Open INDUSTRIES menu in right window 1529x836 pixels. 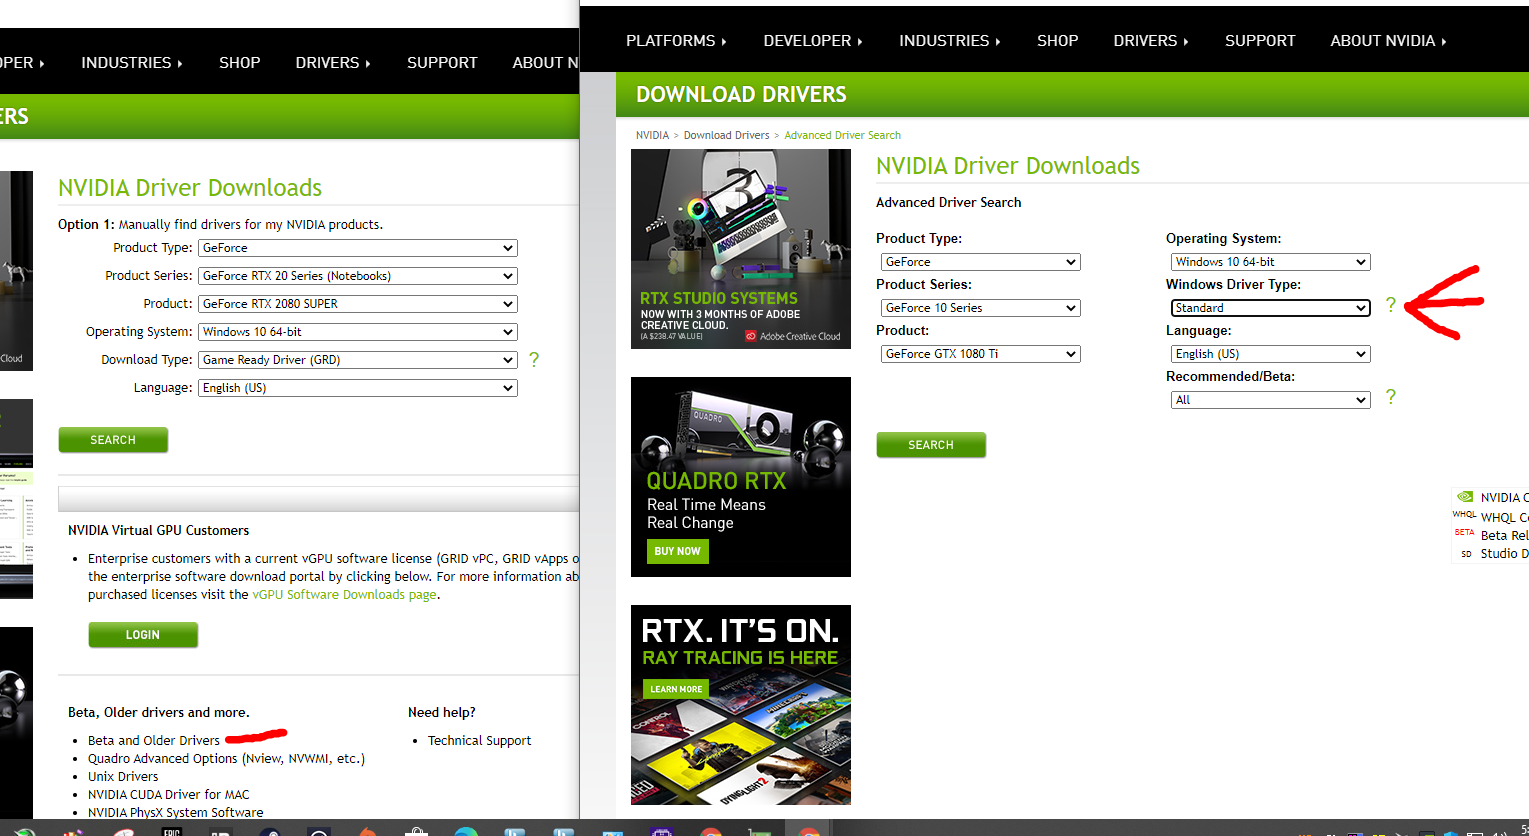(x=950, y=41)
